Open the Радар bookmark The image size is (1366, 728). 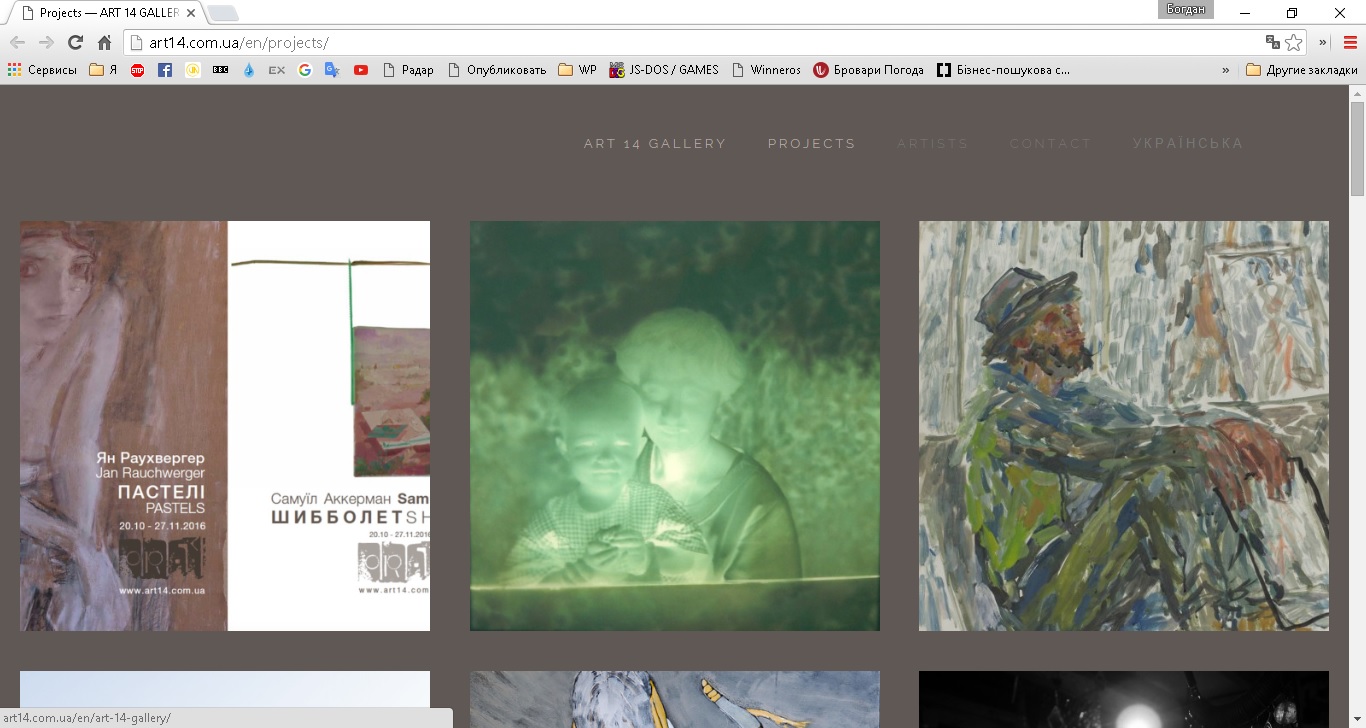409,70
